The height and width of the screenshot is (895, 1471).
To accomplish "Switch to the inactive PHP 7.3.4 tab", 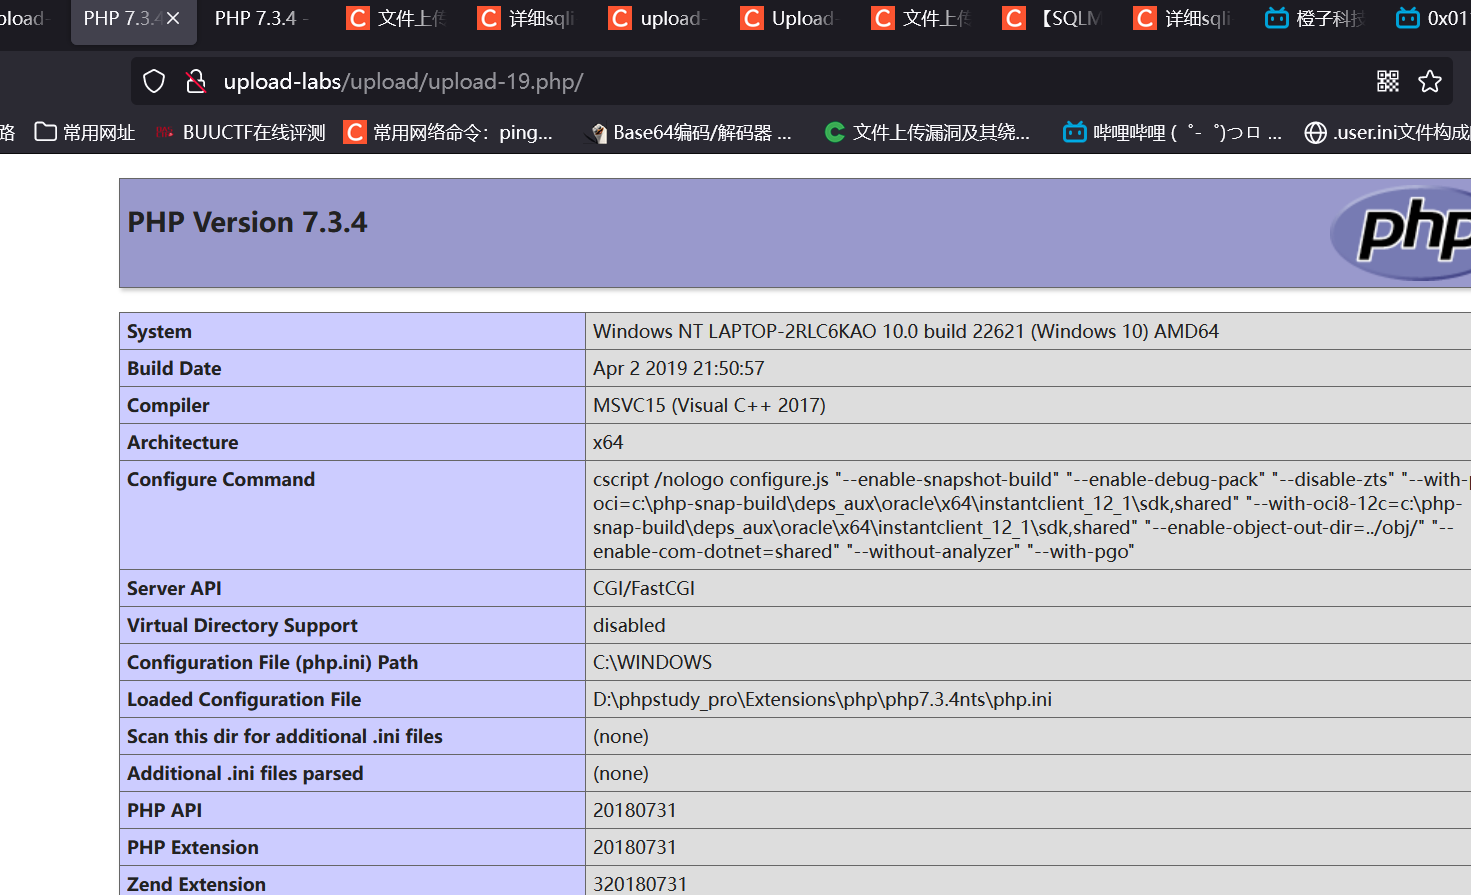I will pos(261,18).
